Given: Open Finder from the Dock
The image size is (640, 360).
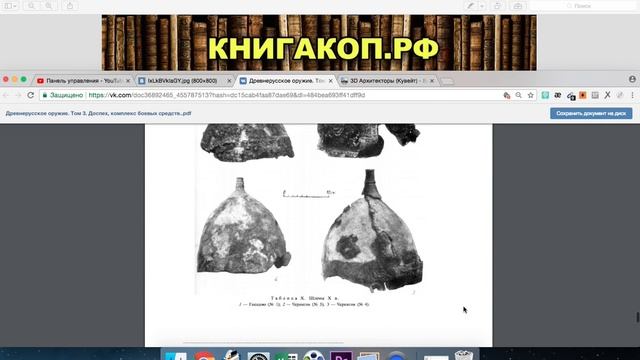Looking at the screenshot, I should [x=176, y=356].
